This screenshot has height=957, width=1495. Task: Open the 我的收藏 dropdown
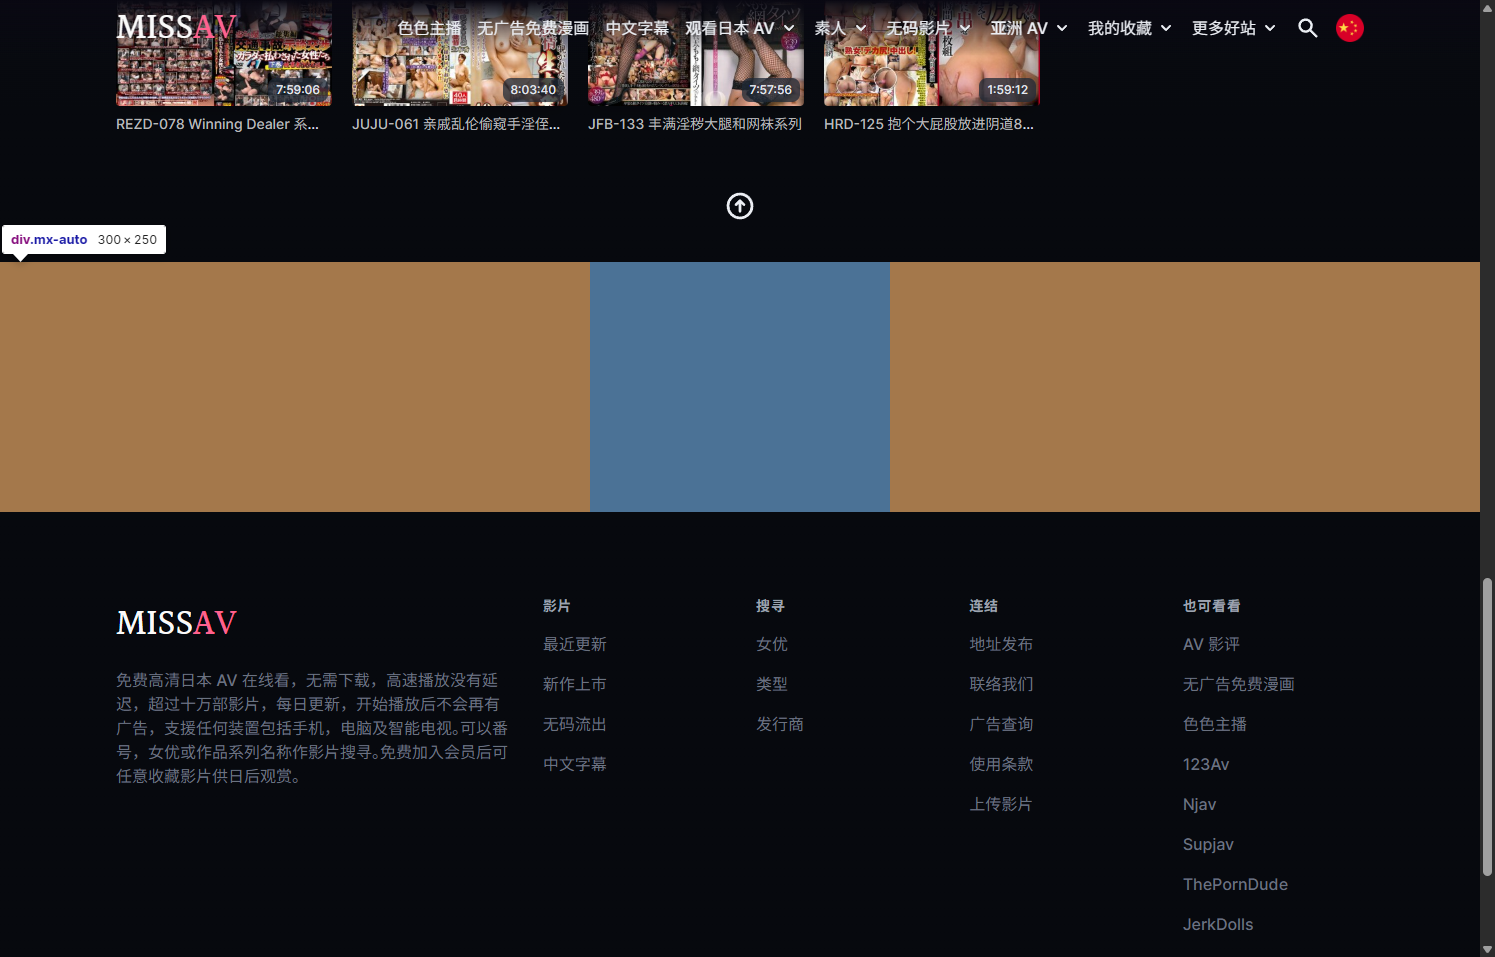(x=1129, y=28)
